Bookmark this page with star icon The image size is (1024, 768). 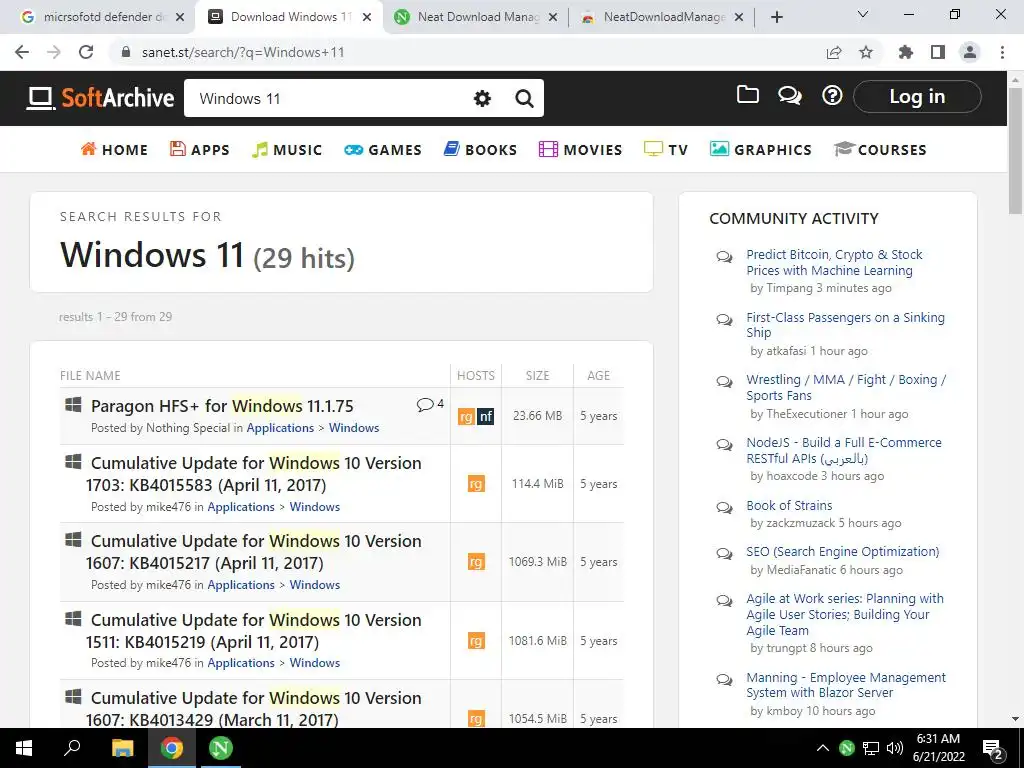click(x=866, y=52)
